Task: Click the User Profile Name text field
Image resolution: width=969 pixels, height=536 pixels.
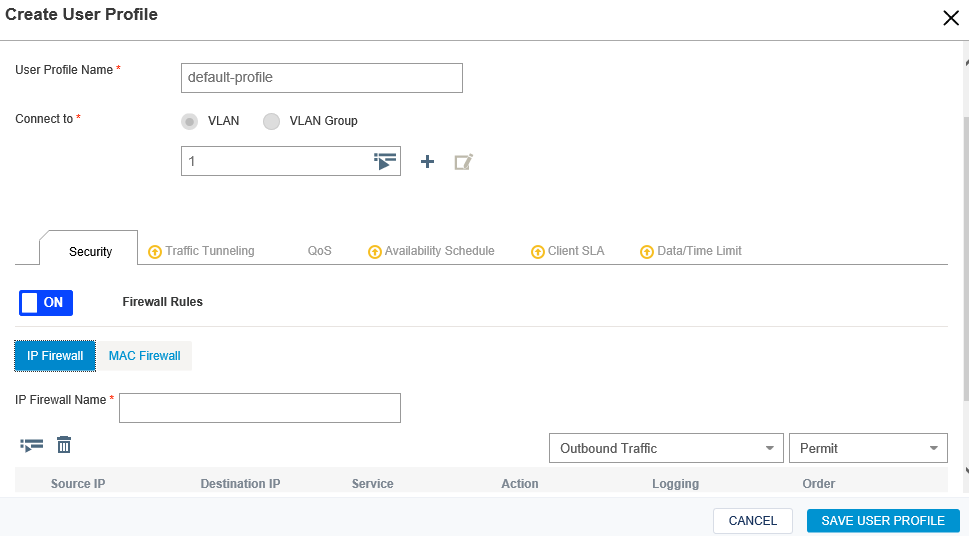Action: [x=322, y=78]
